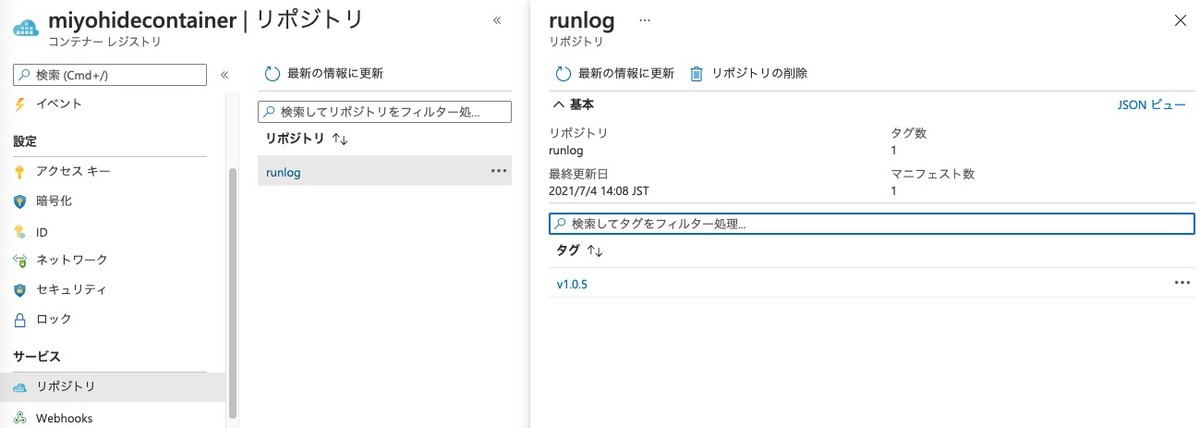Open the JSON ビュー link
1200x428 pixels.
1152,104
